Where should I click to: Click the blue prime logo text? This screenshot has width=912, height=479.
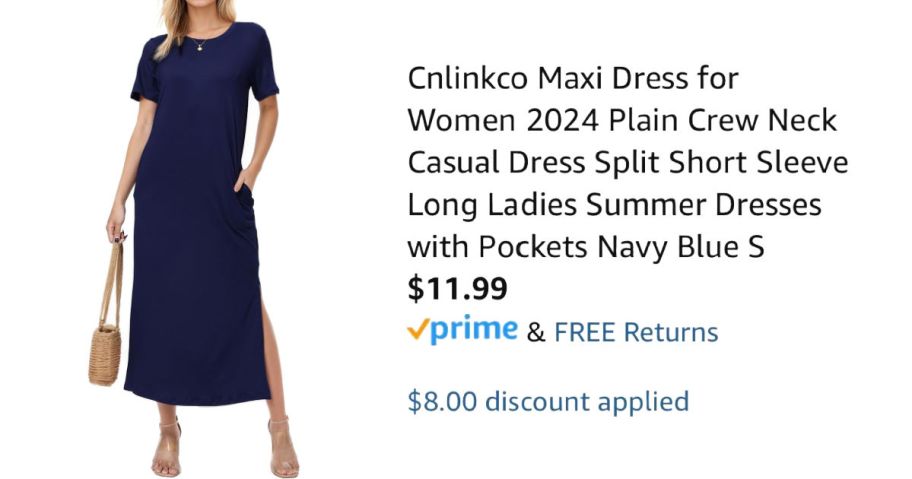(x=475, y=330)
